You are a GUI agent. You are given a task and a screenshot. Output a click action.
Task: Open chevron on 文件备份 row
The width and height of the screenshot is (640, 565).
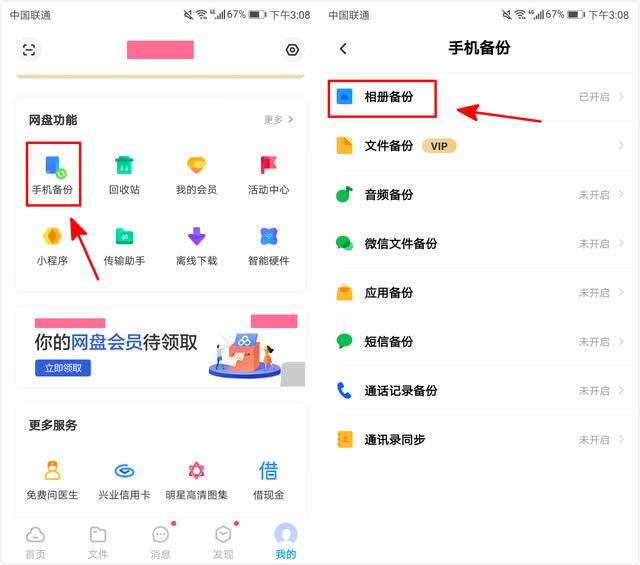[x=621, y=145]
